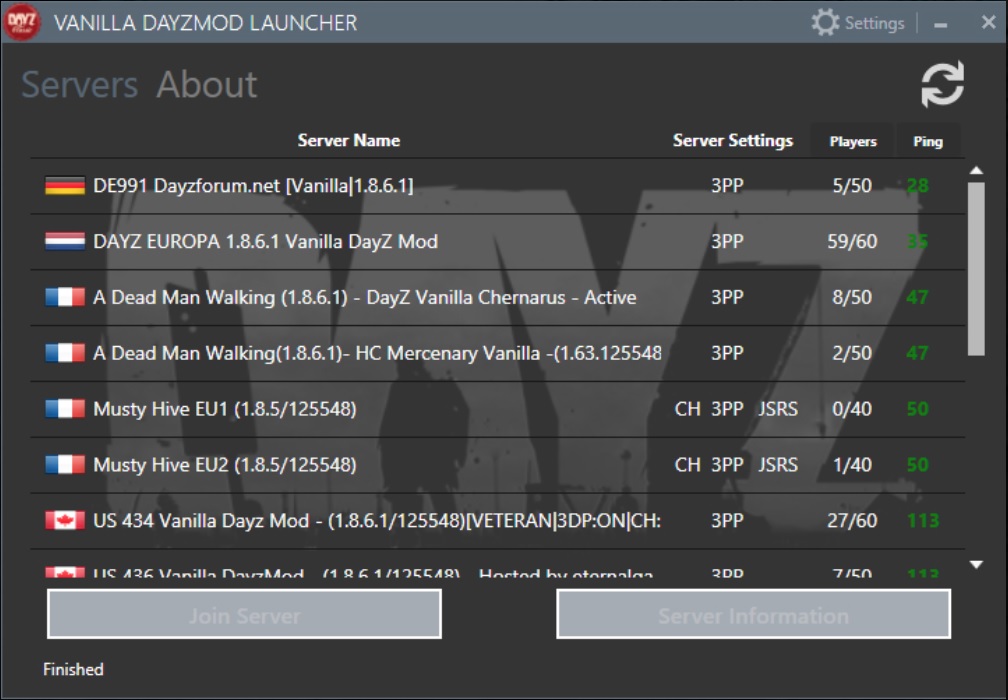1008x700 pixels.
Task: Click the 5/50 player count
Action: point(852,186)
